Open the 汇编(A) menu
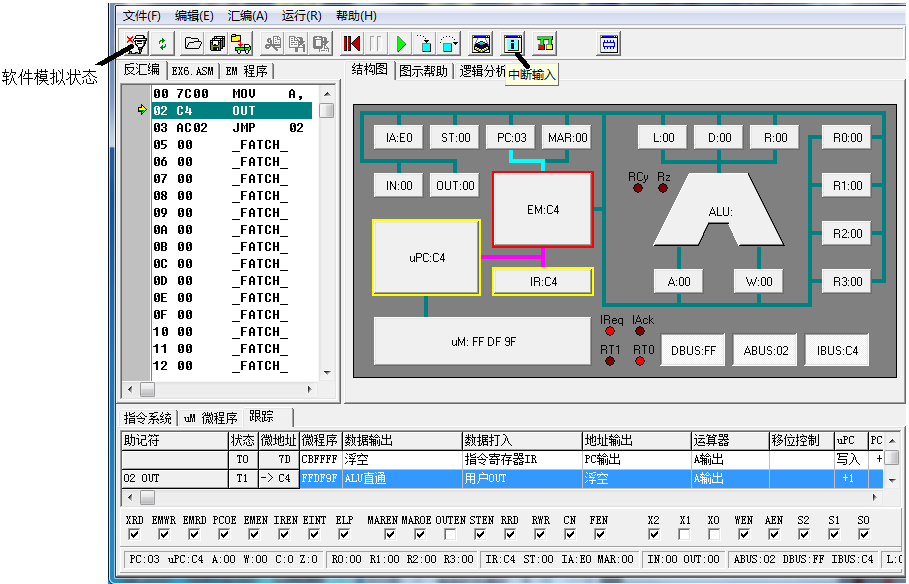Image resolution: width=909 pixels, height=584 pixels. click(x=248, y=16)
